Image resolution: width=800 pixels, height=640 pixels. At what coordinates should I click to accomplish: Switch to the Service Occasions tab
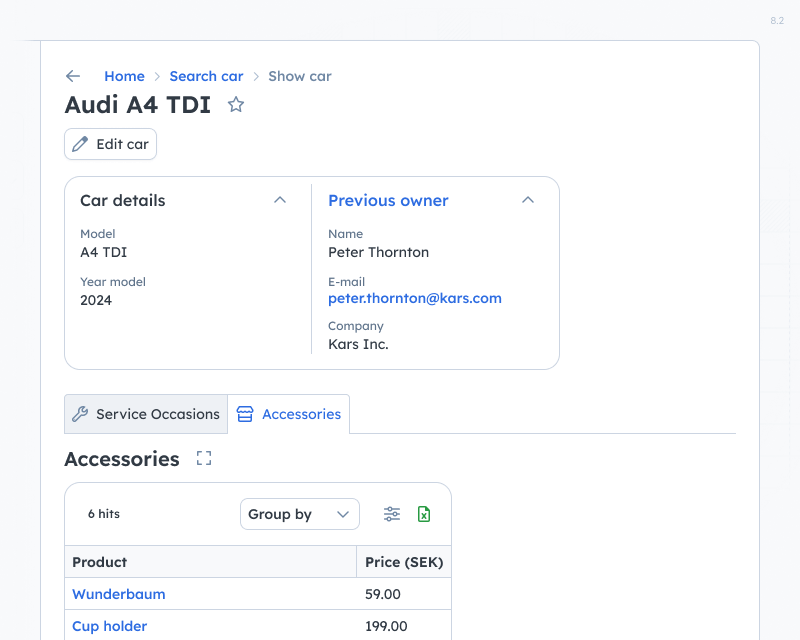point(146,414)
